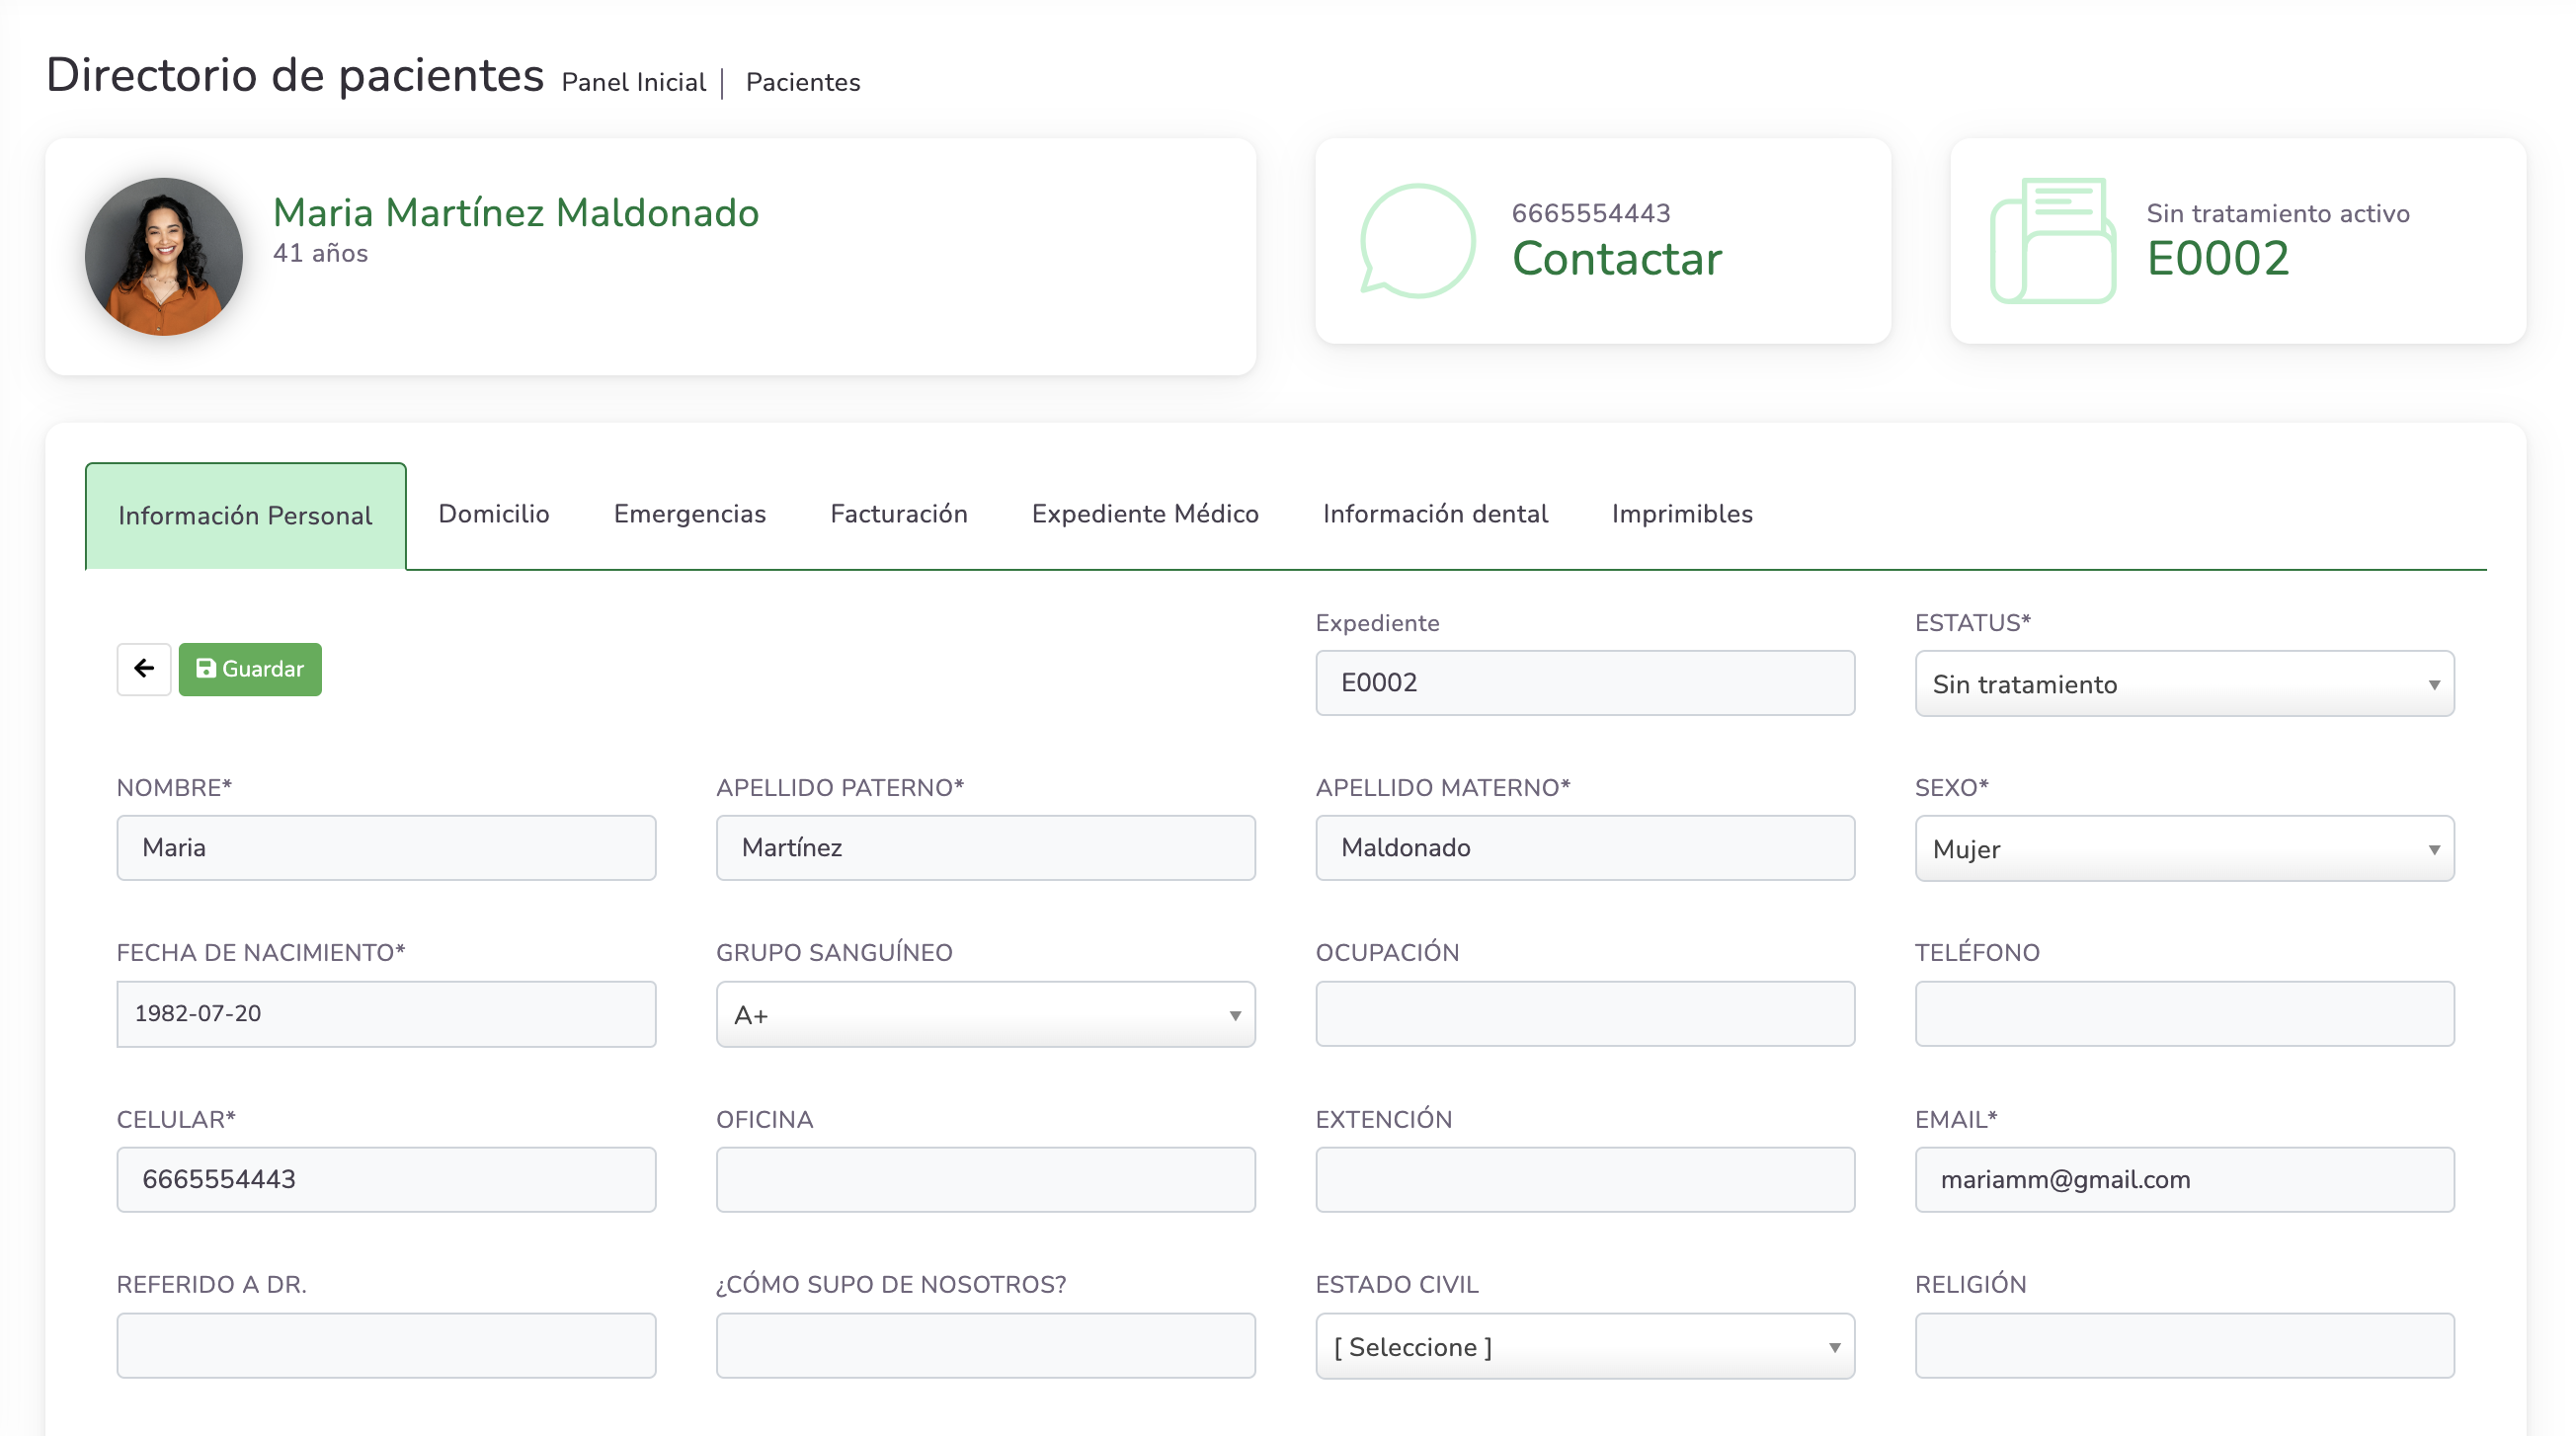Image resolution: width=2576 pixels, height=1436 pixels.
Task: Open the Estado Civil Seleccione dropdown
Action: pos(1584,1347)
